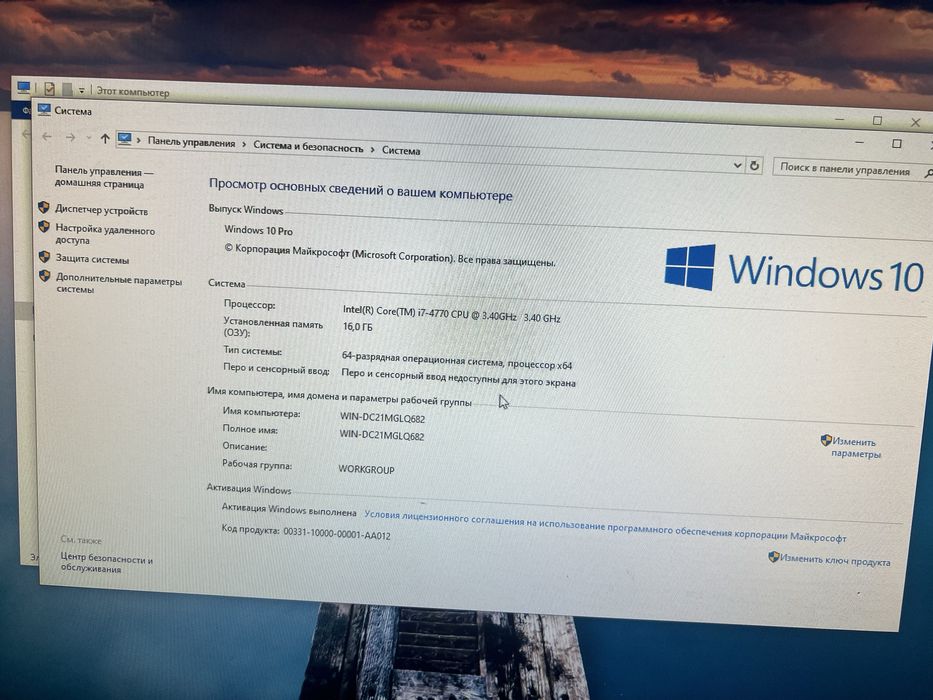Open 'Дополнительные параметры системы' link
This screenshot has width=933, height=700.
tap(119, 284)
